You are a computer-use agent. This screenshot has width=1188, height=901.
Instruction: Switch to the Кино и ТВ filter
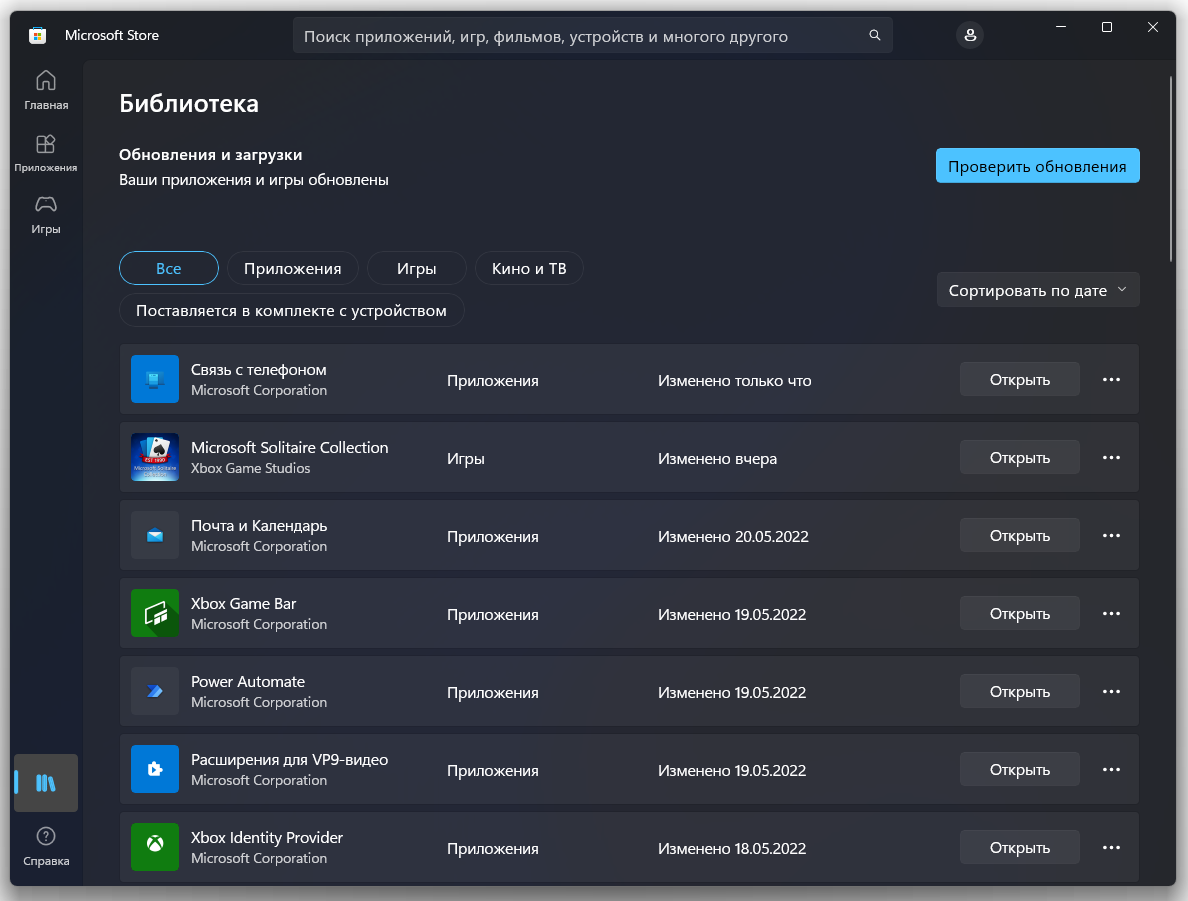pos(529,268)
